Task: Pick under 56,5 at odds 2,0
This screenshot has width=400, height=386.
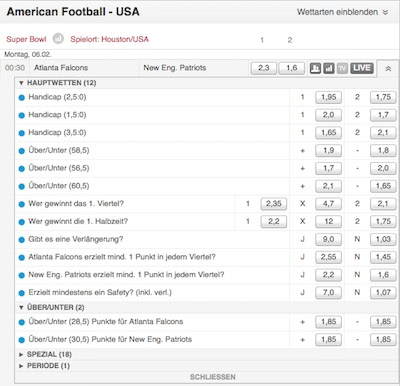Action: [x=383, y=168]
